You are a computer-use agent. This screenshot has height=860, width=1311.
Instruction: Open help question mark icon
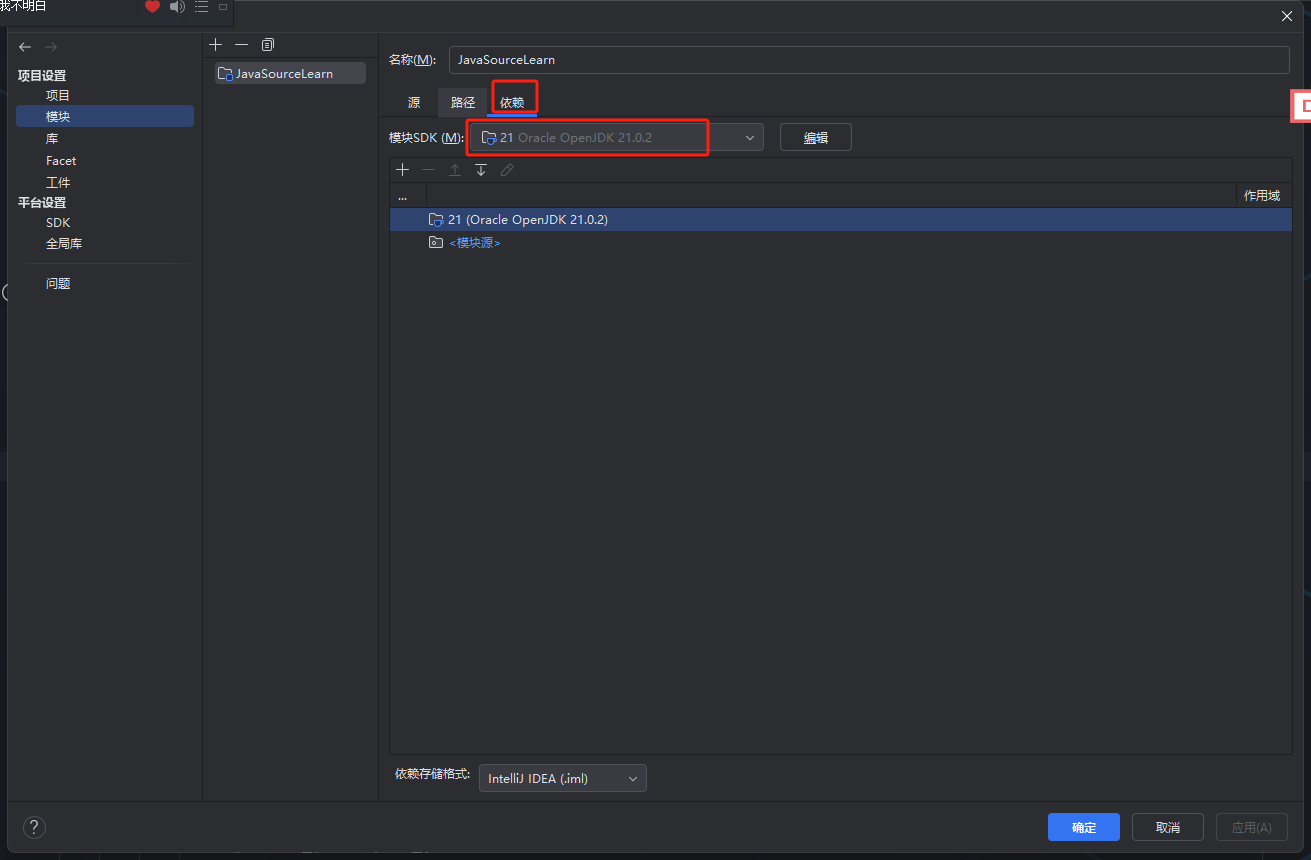pos(34,827)
